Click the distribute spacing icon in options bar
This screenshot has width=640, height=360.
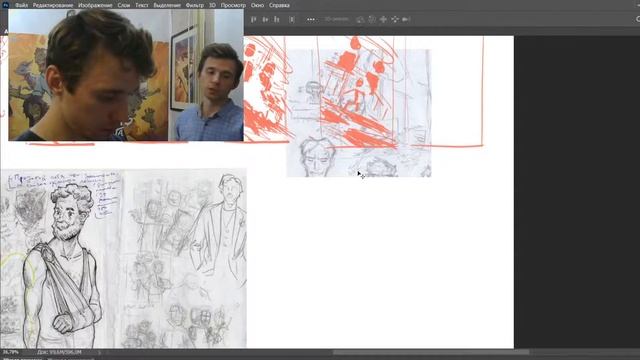coord(291,19)
